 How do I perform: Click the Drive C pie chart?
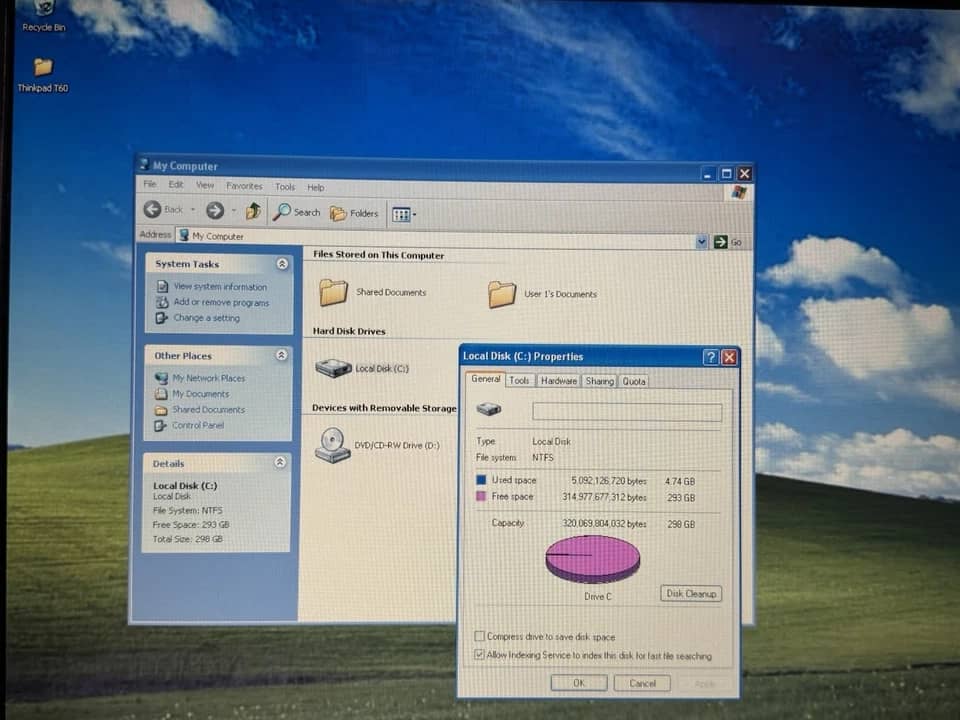592,559
